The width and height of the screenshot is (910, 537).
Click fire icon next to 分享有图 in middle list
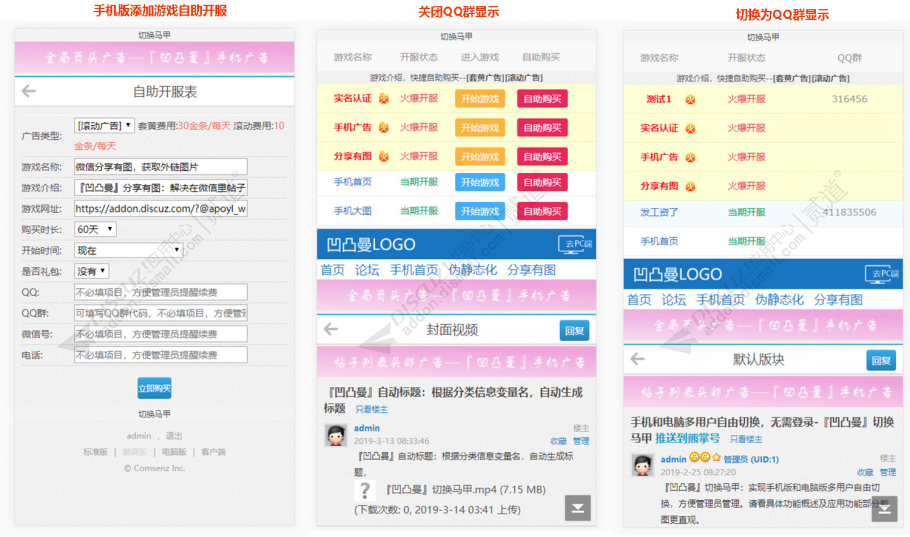pos(384,156)
